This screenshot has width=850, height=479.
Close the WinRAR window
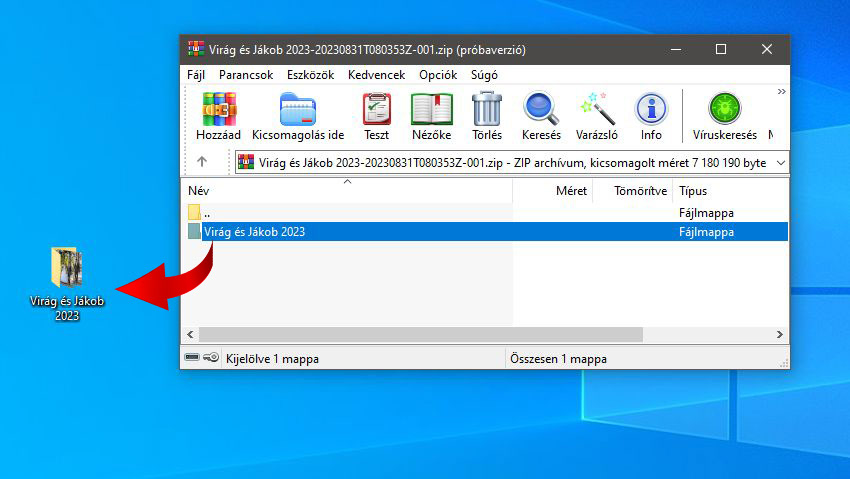(x=767, y=49)
